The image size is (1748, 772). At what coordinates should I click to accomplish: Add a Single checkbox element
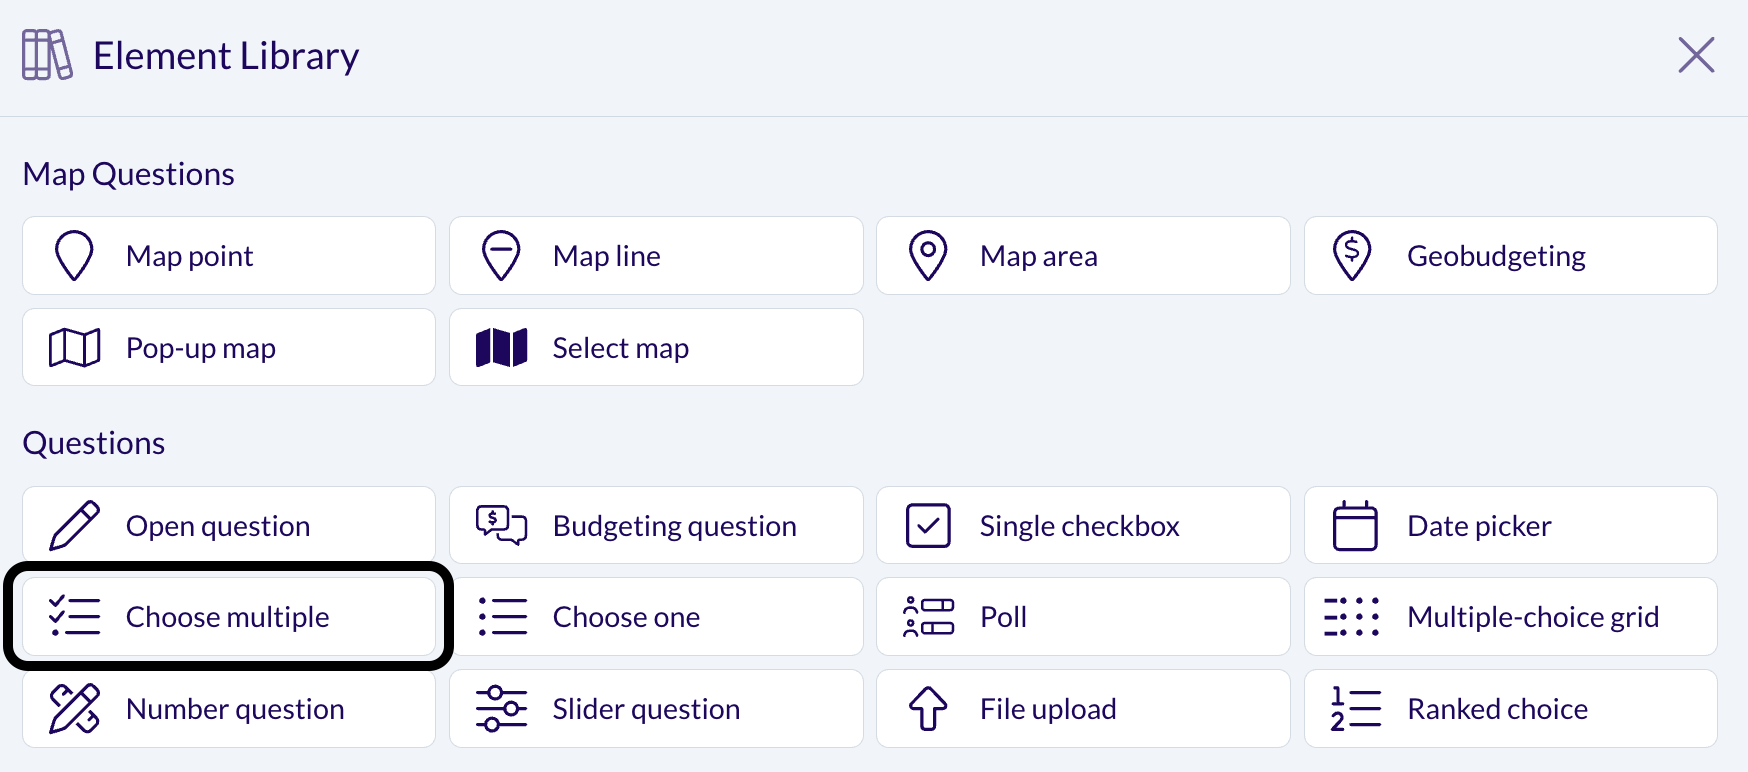tap(1083, 525)
